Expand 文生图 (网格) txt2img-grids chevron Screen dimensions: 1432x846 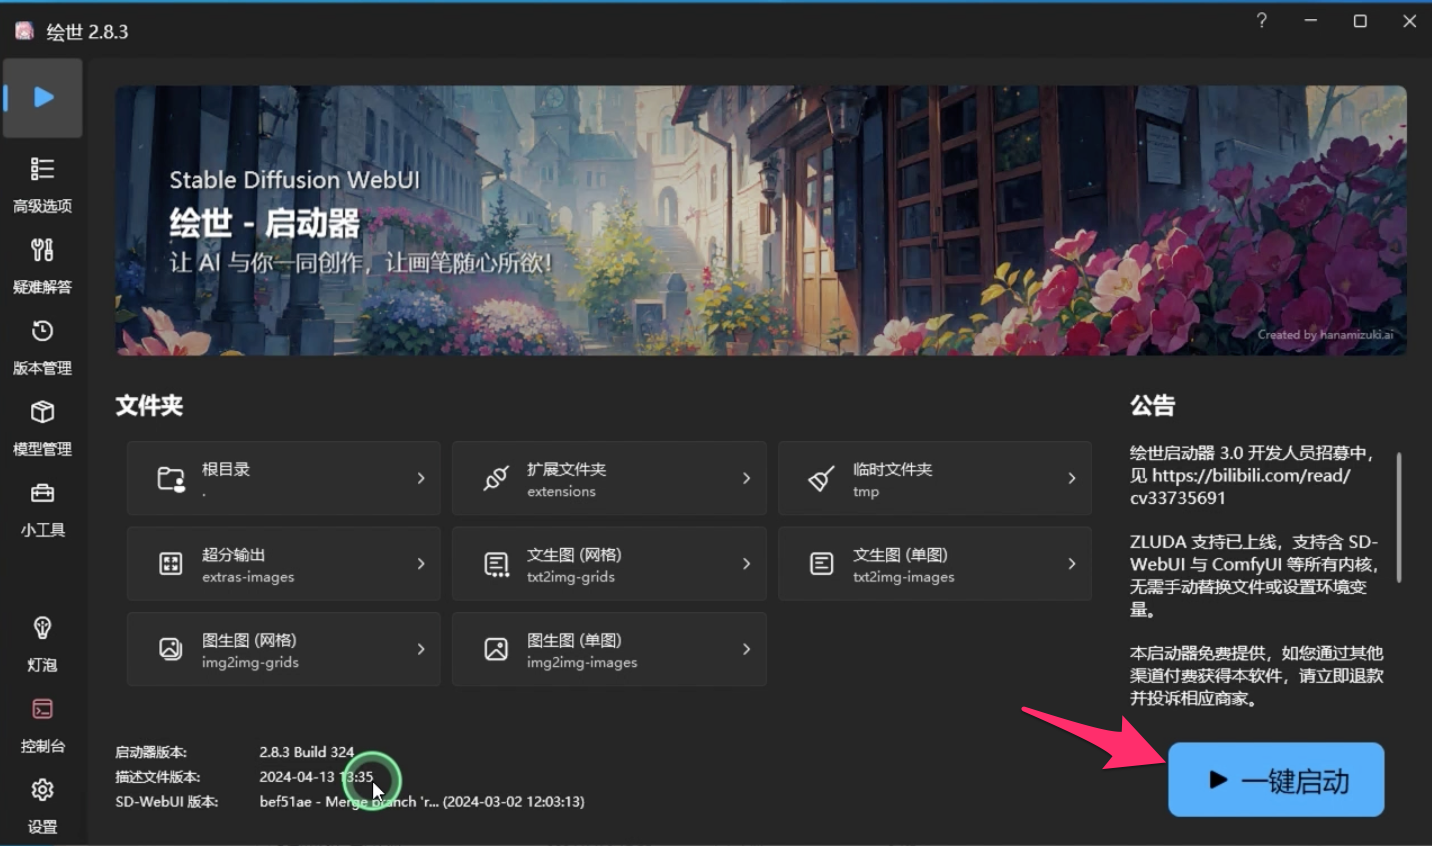click(x=746, y=564)
